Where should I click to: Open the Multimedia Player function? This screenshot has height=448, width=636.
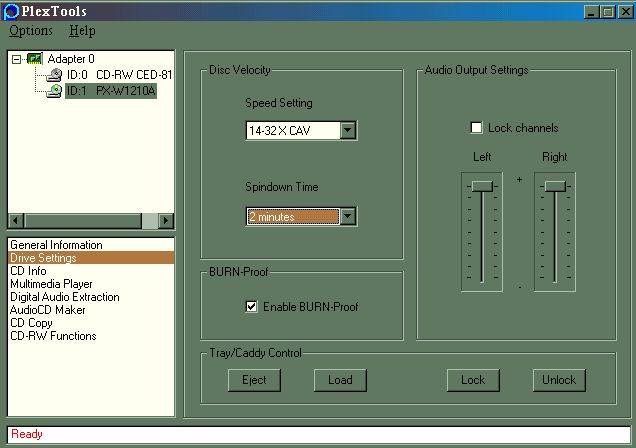coord(91,284)
